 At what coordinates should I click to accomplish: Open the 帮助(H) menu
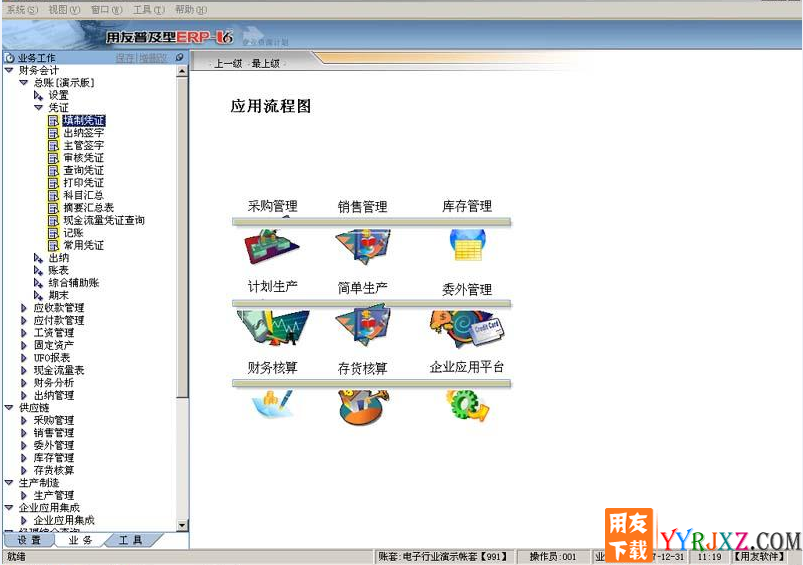tap(191, 9)
